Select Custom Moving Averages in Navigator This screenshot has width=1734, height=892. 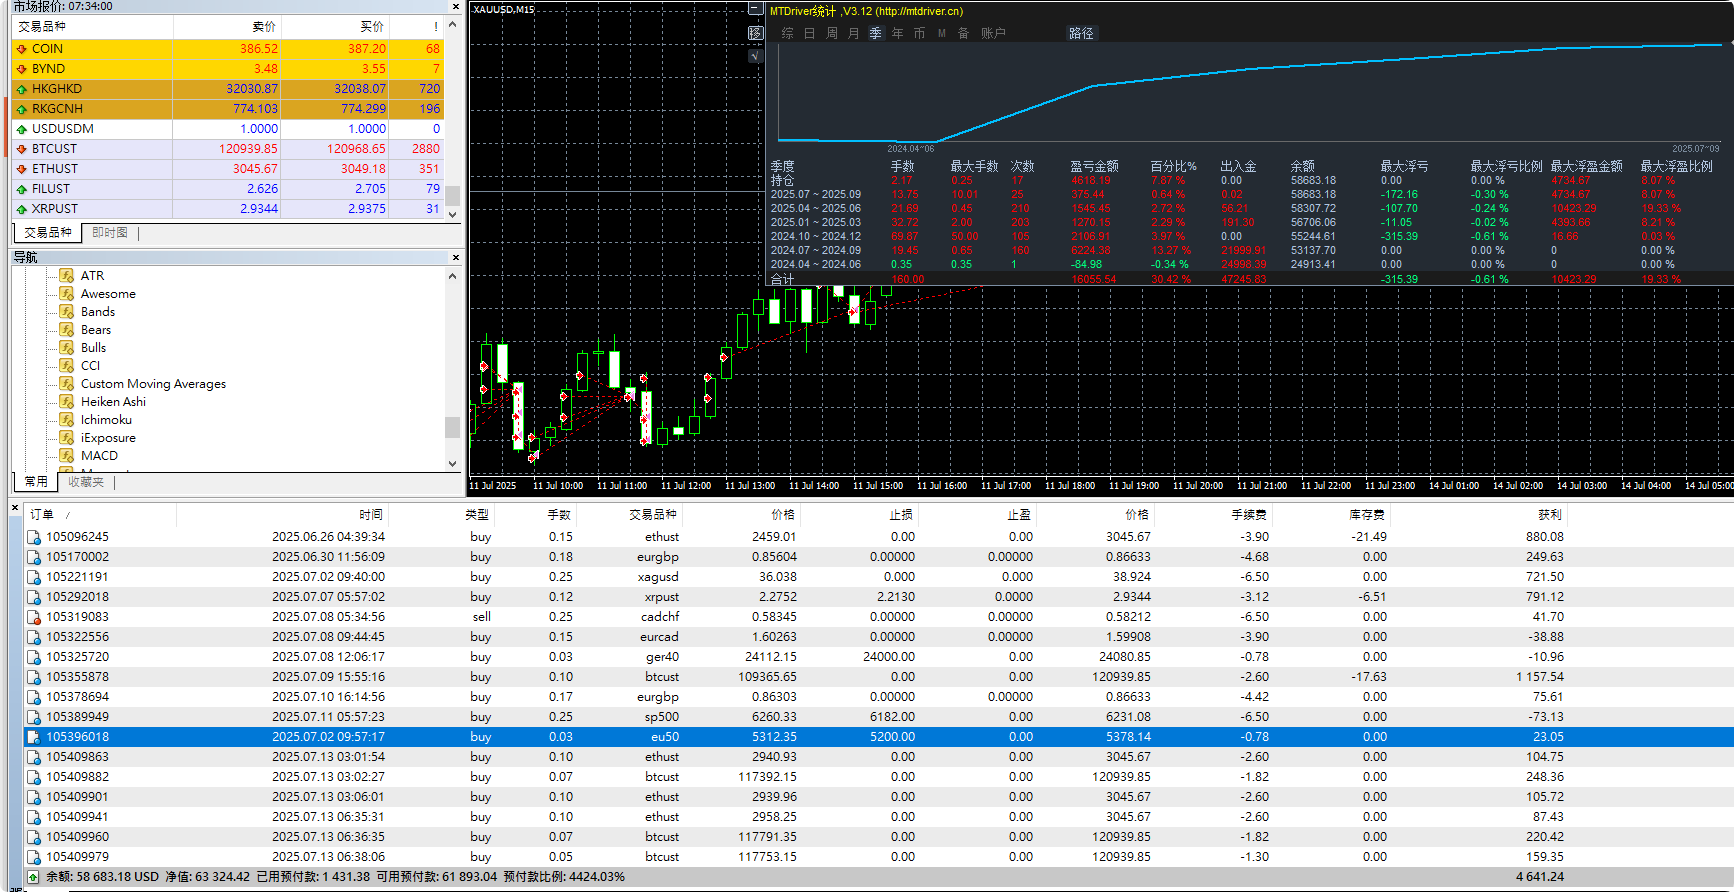pos(153,383)
